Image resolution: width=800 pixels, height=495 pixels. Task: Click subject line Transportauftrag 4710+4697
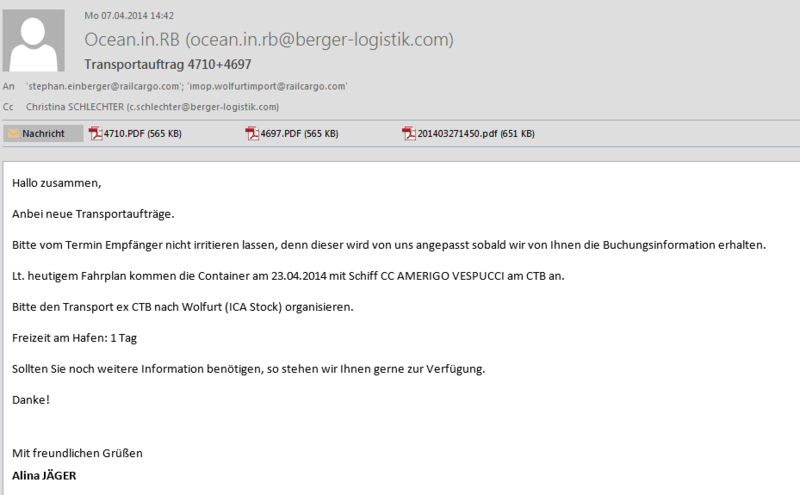pos(168,64)
